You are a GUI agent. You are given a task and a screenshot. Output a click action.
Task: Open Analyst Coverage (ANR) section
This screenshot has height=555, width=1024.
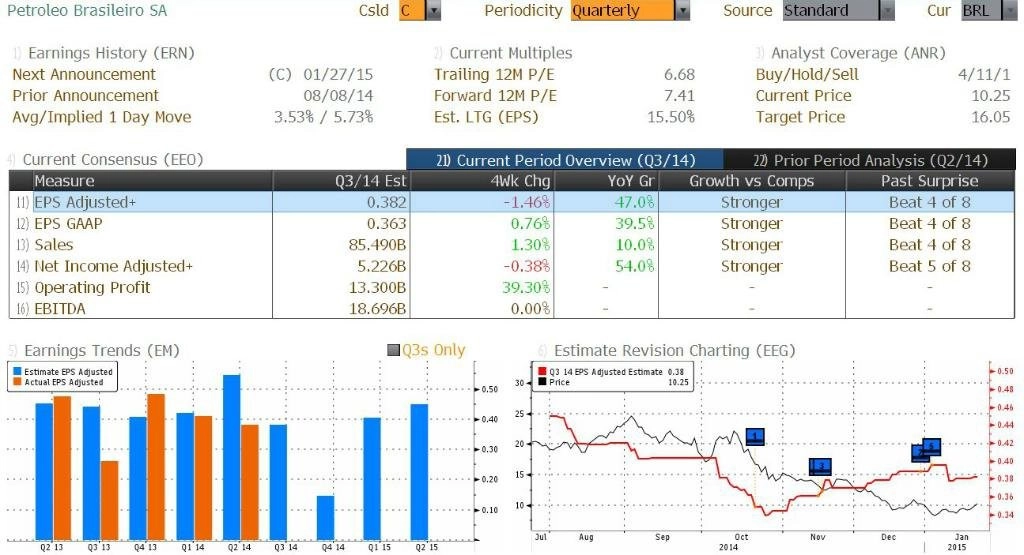point(858,53)
